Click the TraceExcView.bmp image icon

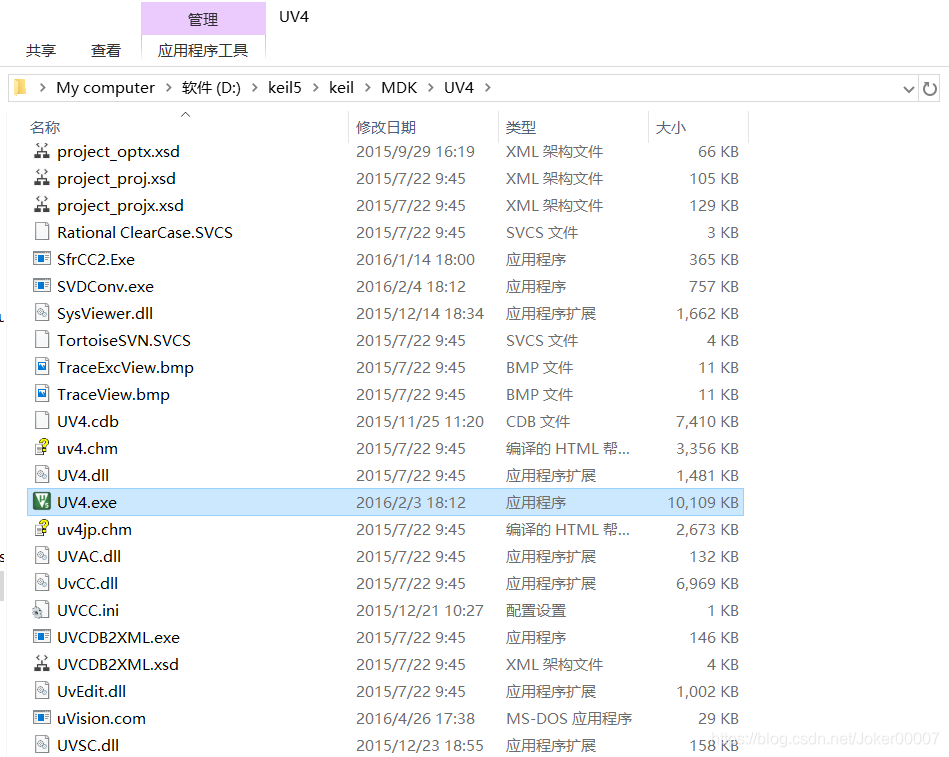point(41,367)
